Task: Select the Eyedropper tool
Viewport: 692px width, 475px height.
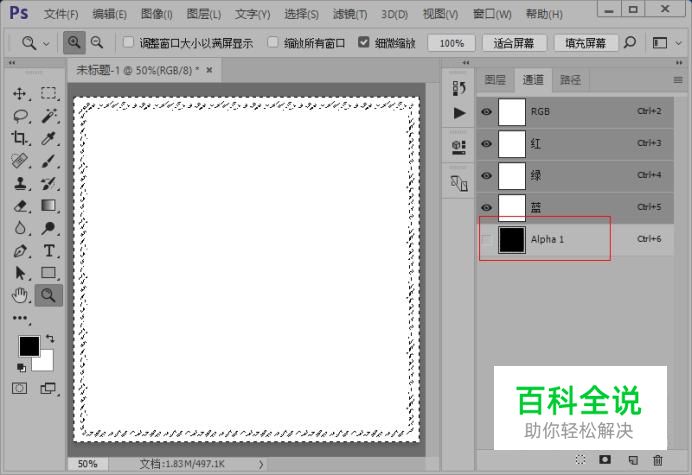Action: coord(49,138)
